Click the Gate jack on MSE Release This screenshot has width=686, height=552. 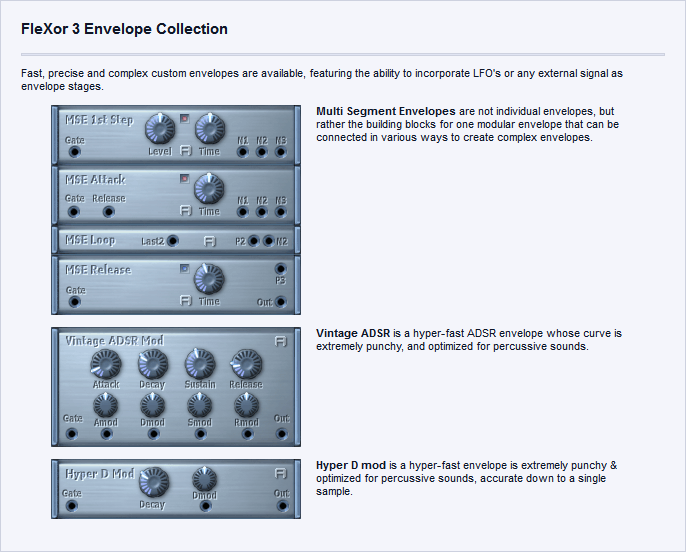[74, 302]
